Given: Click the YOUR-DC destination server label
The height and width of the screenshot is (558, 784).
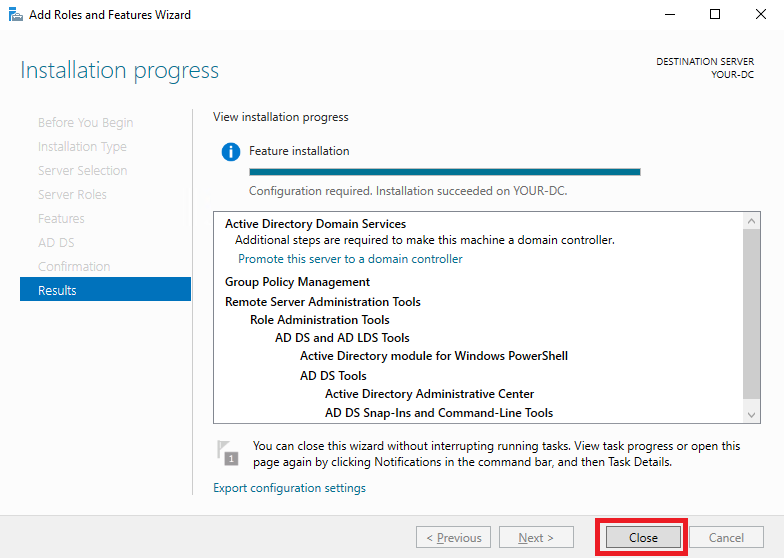Looking at the screenshot, I should point(732,74).
